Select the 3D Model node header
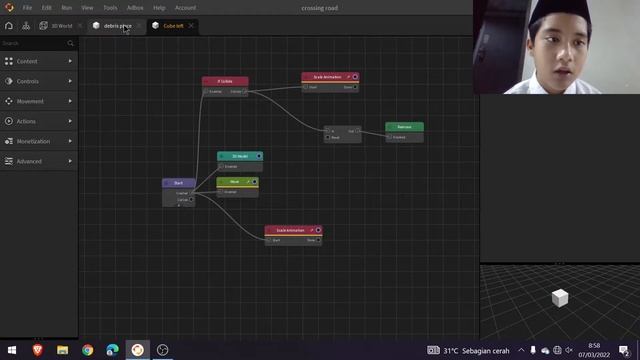Viewport: 640px width, 360px height. [x=240, y=156]
